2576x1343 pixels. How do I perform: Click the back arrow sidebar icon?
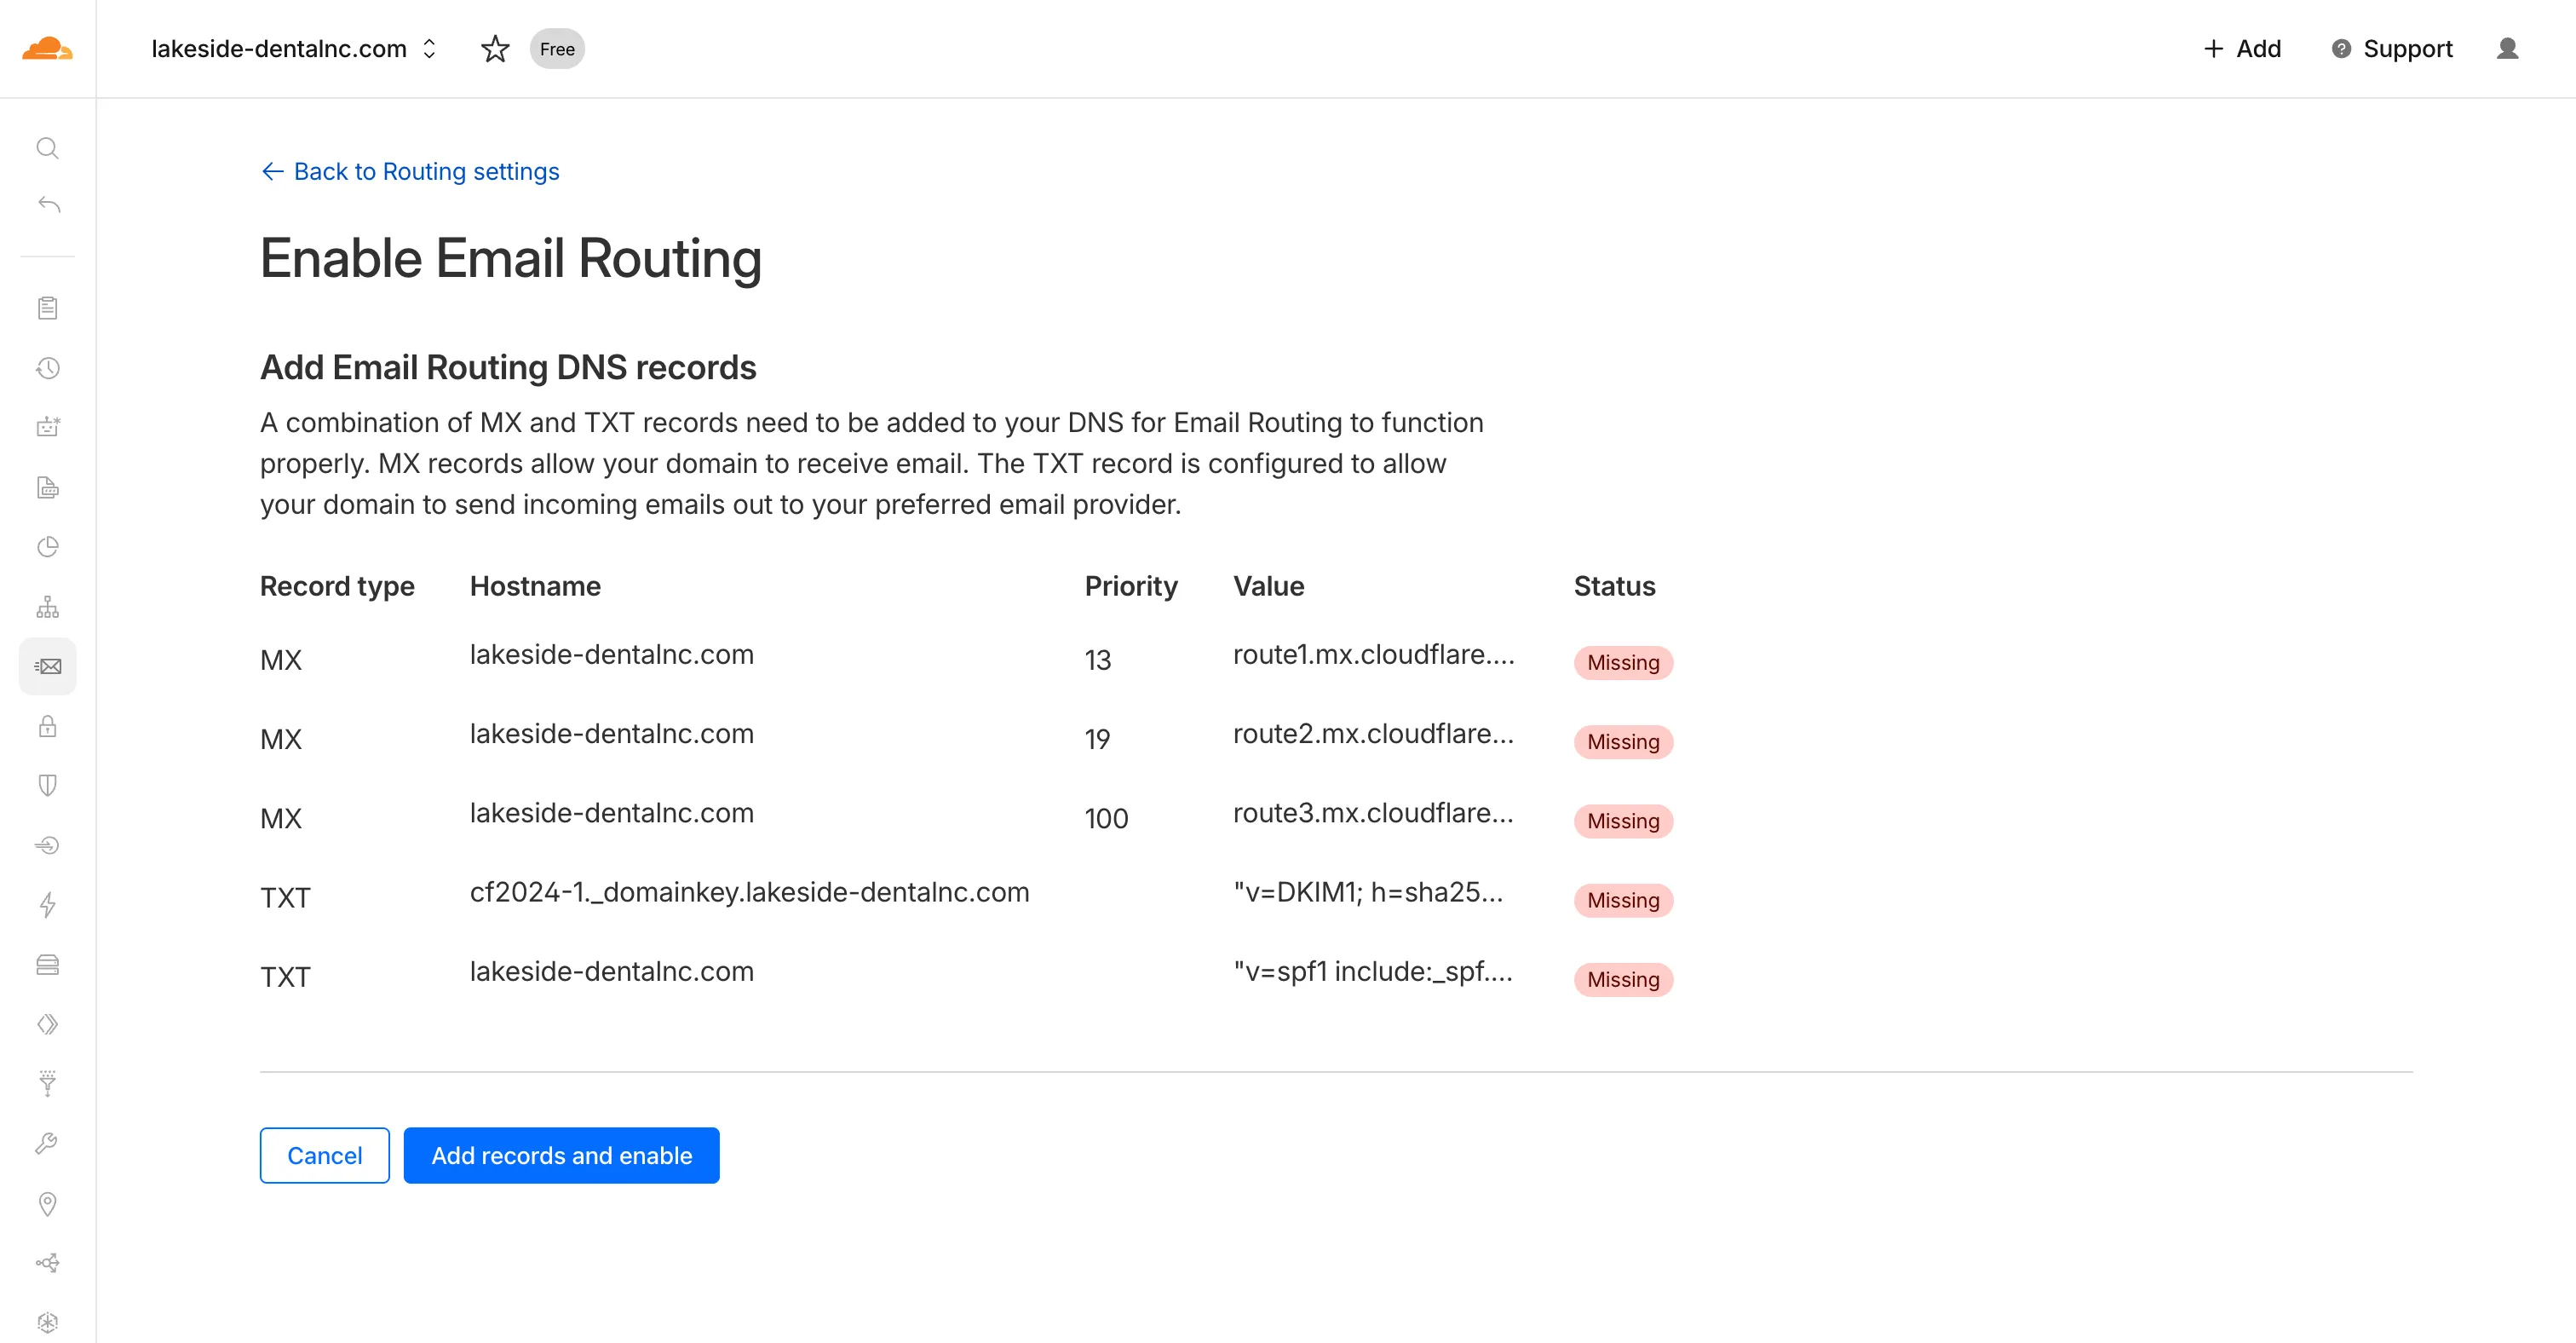pyautogui.click(x=48, y=205)
